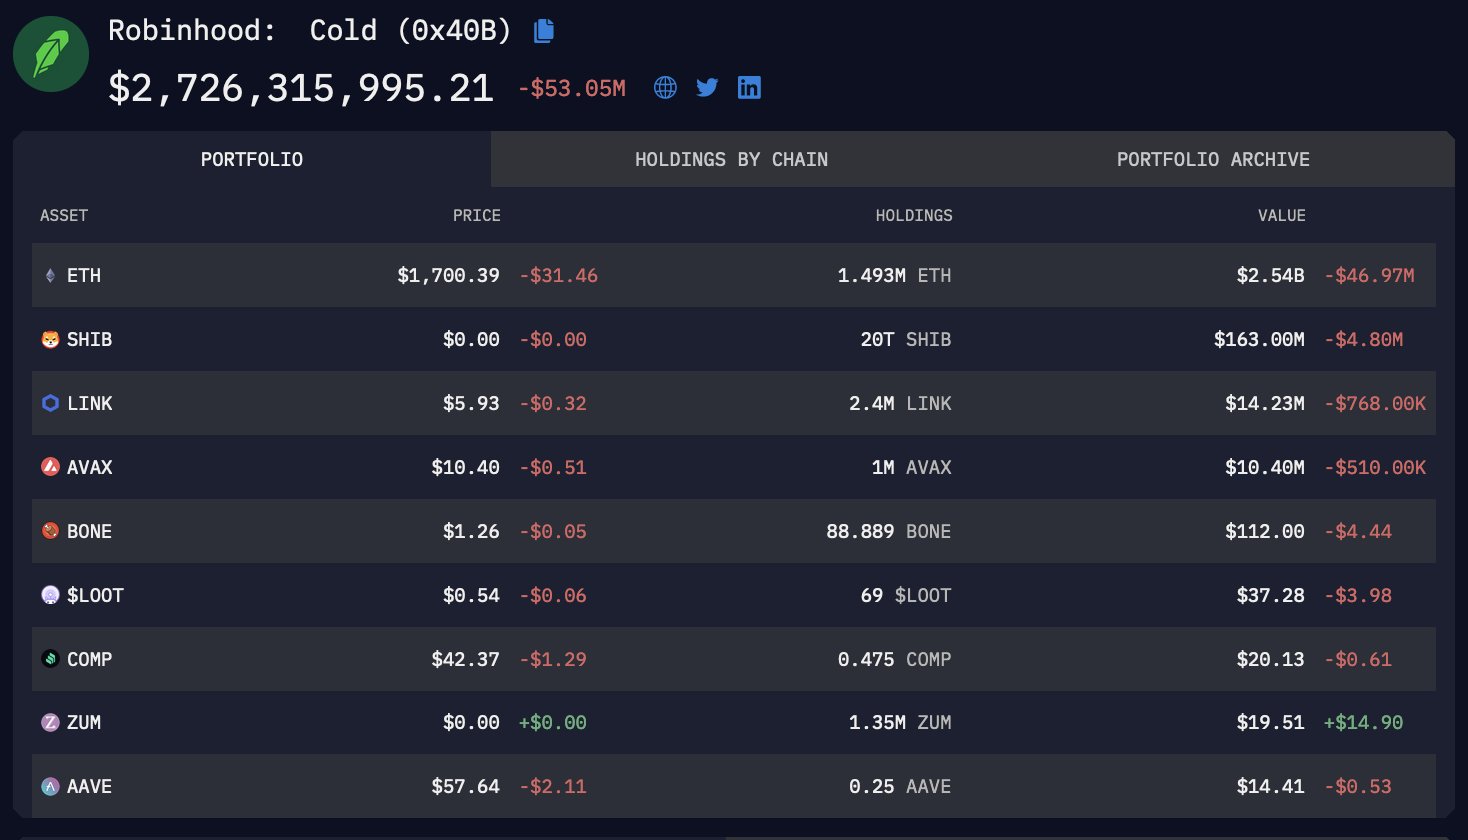Click the Robinhood logo avatar
Screen dimensions: 1468x840
click(x=49, y=53)
